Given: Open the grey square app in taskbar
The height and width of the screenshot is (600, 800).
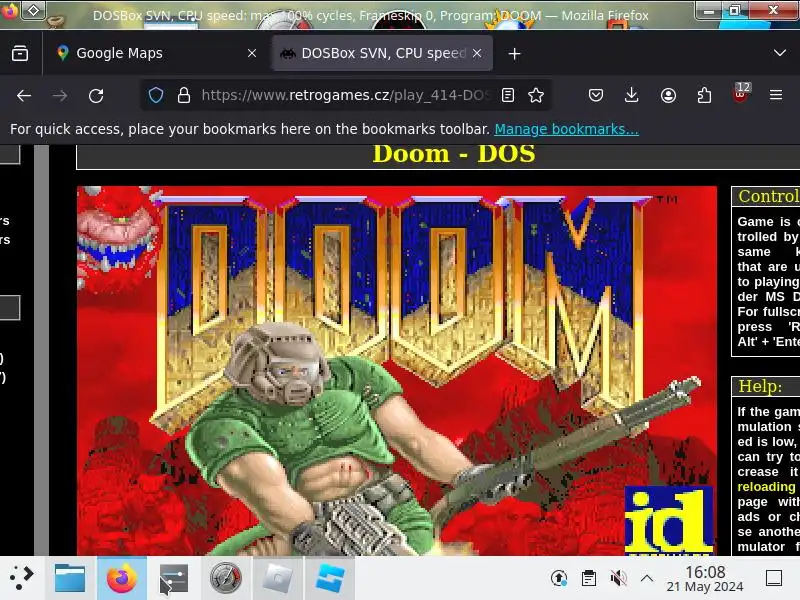Looking at the screenshot, I should [x=278, y=578].
